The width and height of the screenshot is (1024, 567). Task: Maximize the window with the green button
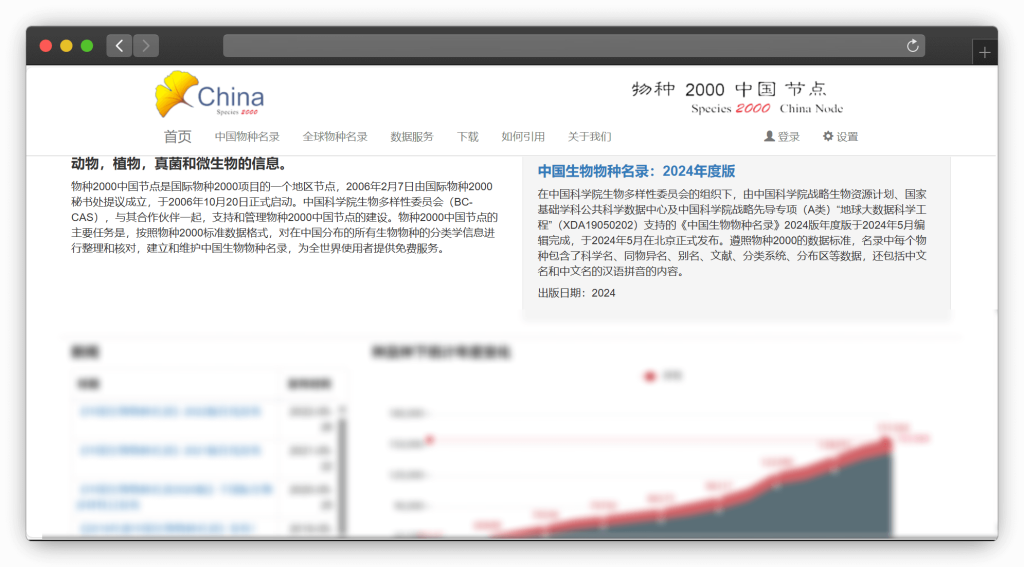point(87,46)
